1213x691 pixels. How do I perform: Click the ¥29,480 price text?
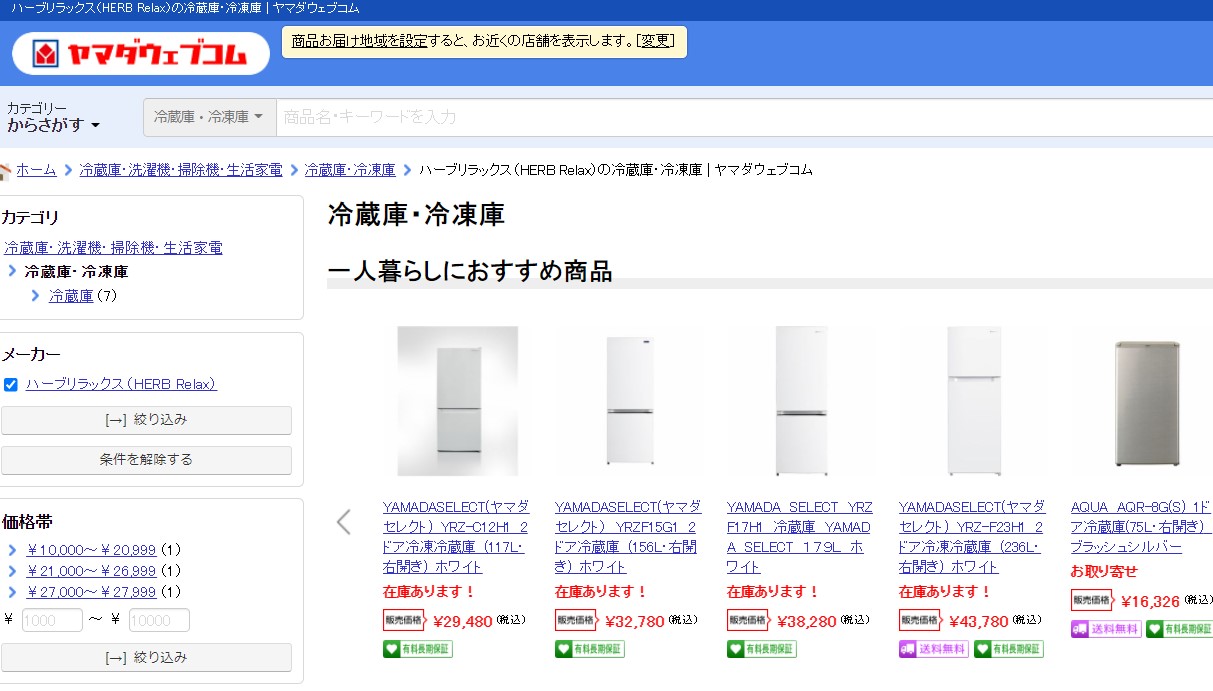(463, 621)
